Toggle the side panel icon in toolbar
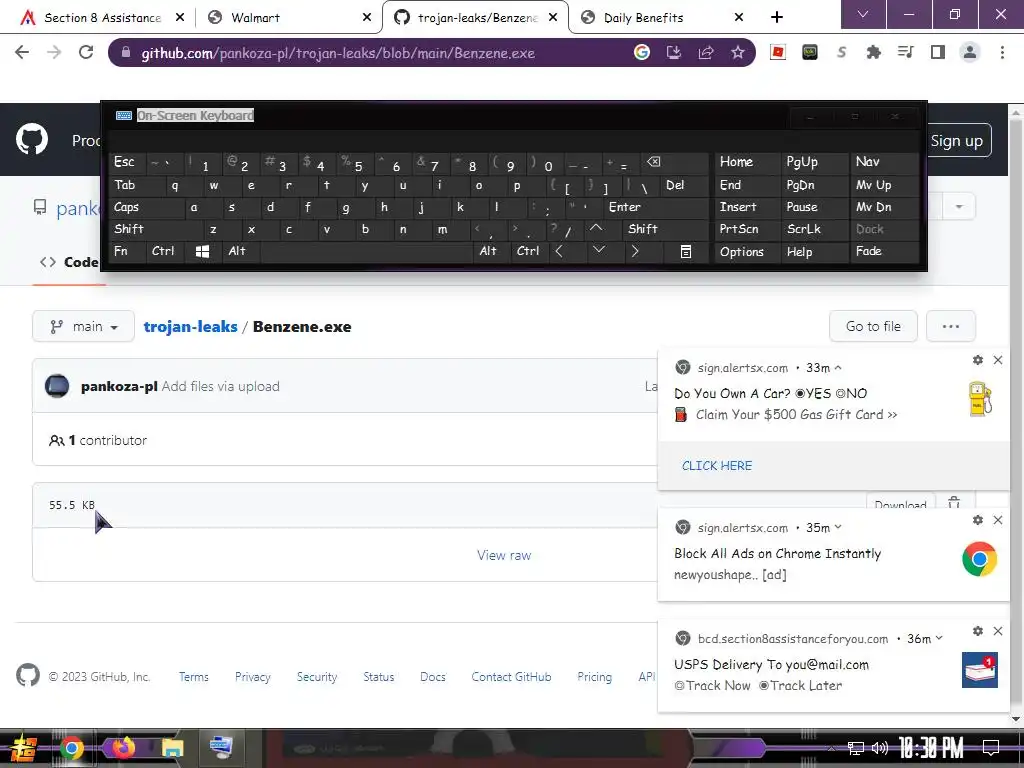 coord(938,53)
